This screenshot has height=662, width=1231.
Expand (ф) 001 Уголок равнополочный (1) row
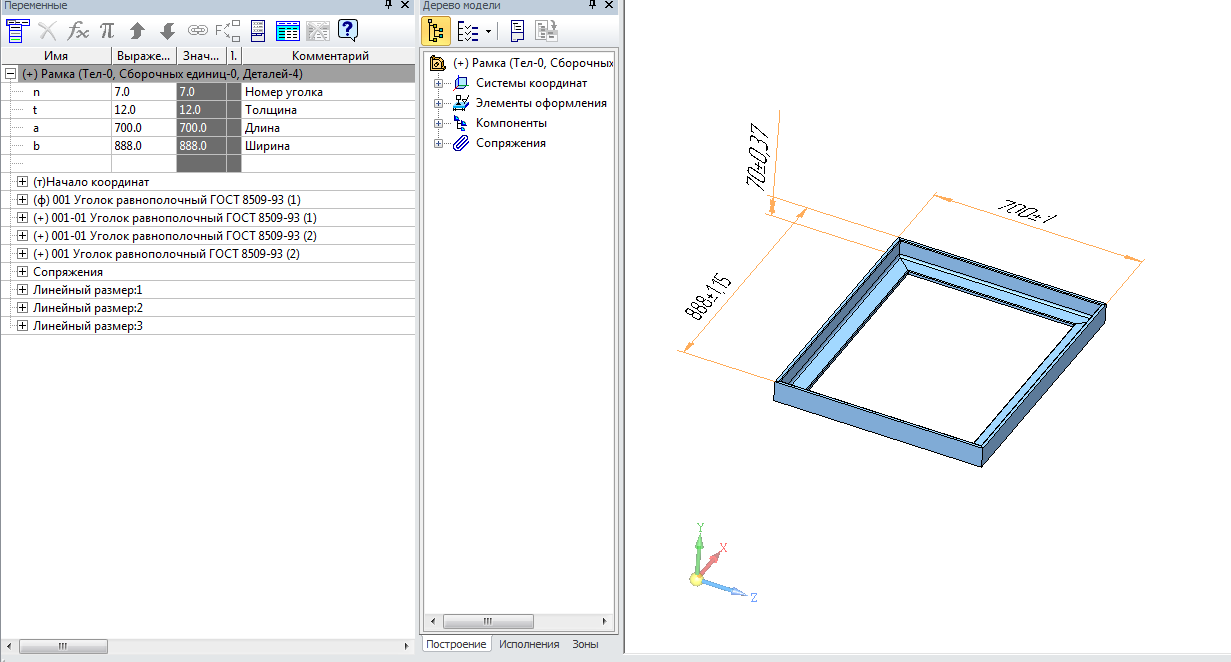coord(23,200)
